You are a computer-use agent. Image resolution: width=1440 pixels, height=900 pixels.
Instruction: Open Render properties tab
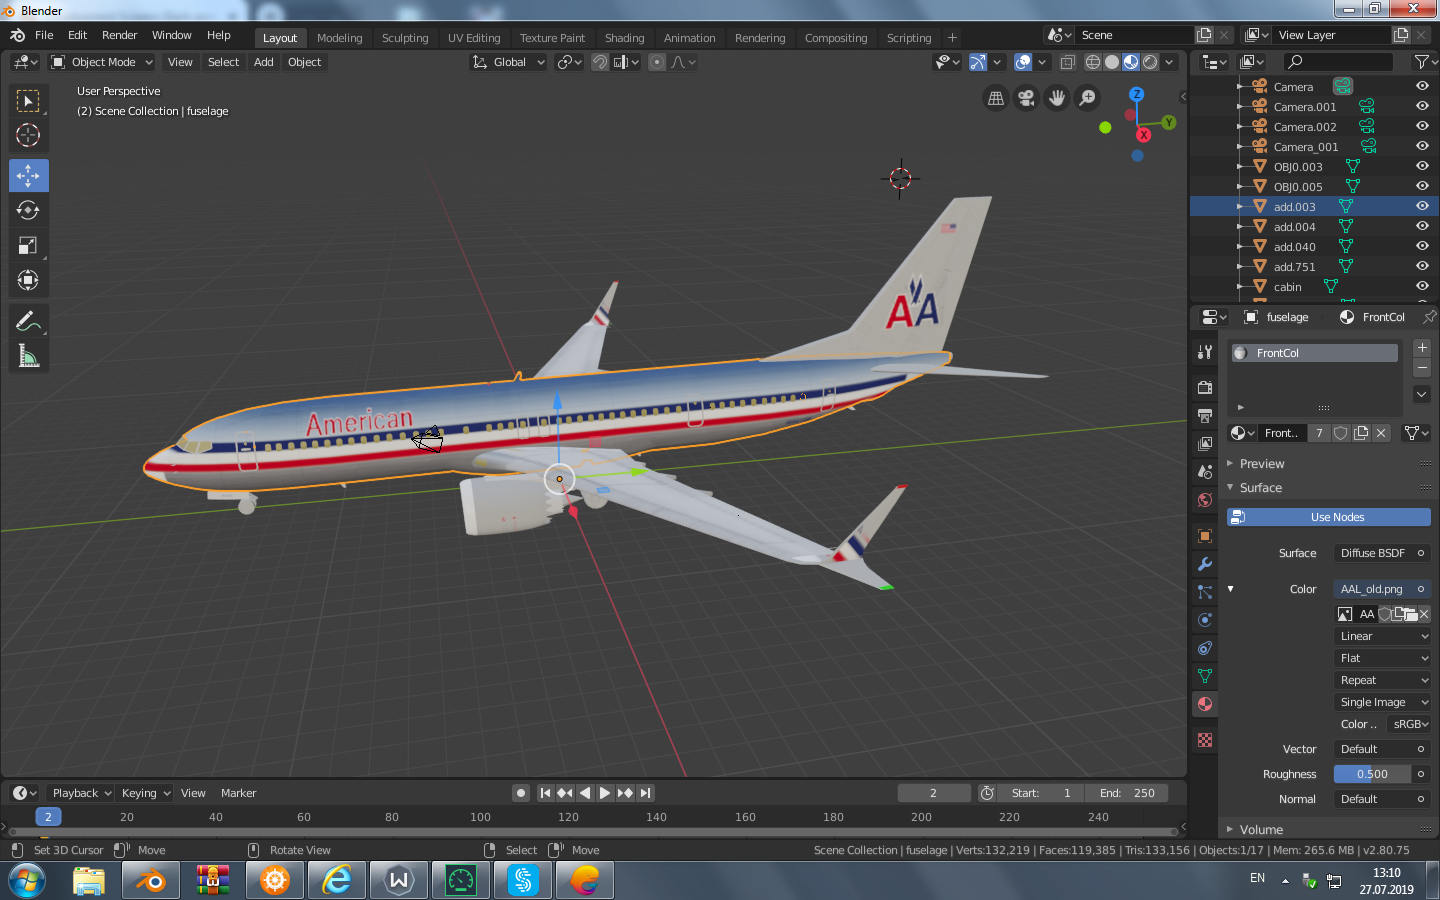pyautogui.click(x=1205, y=387)
